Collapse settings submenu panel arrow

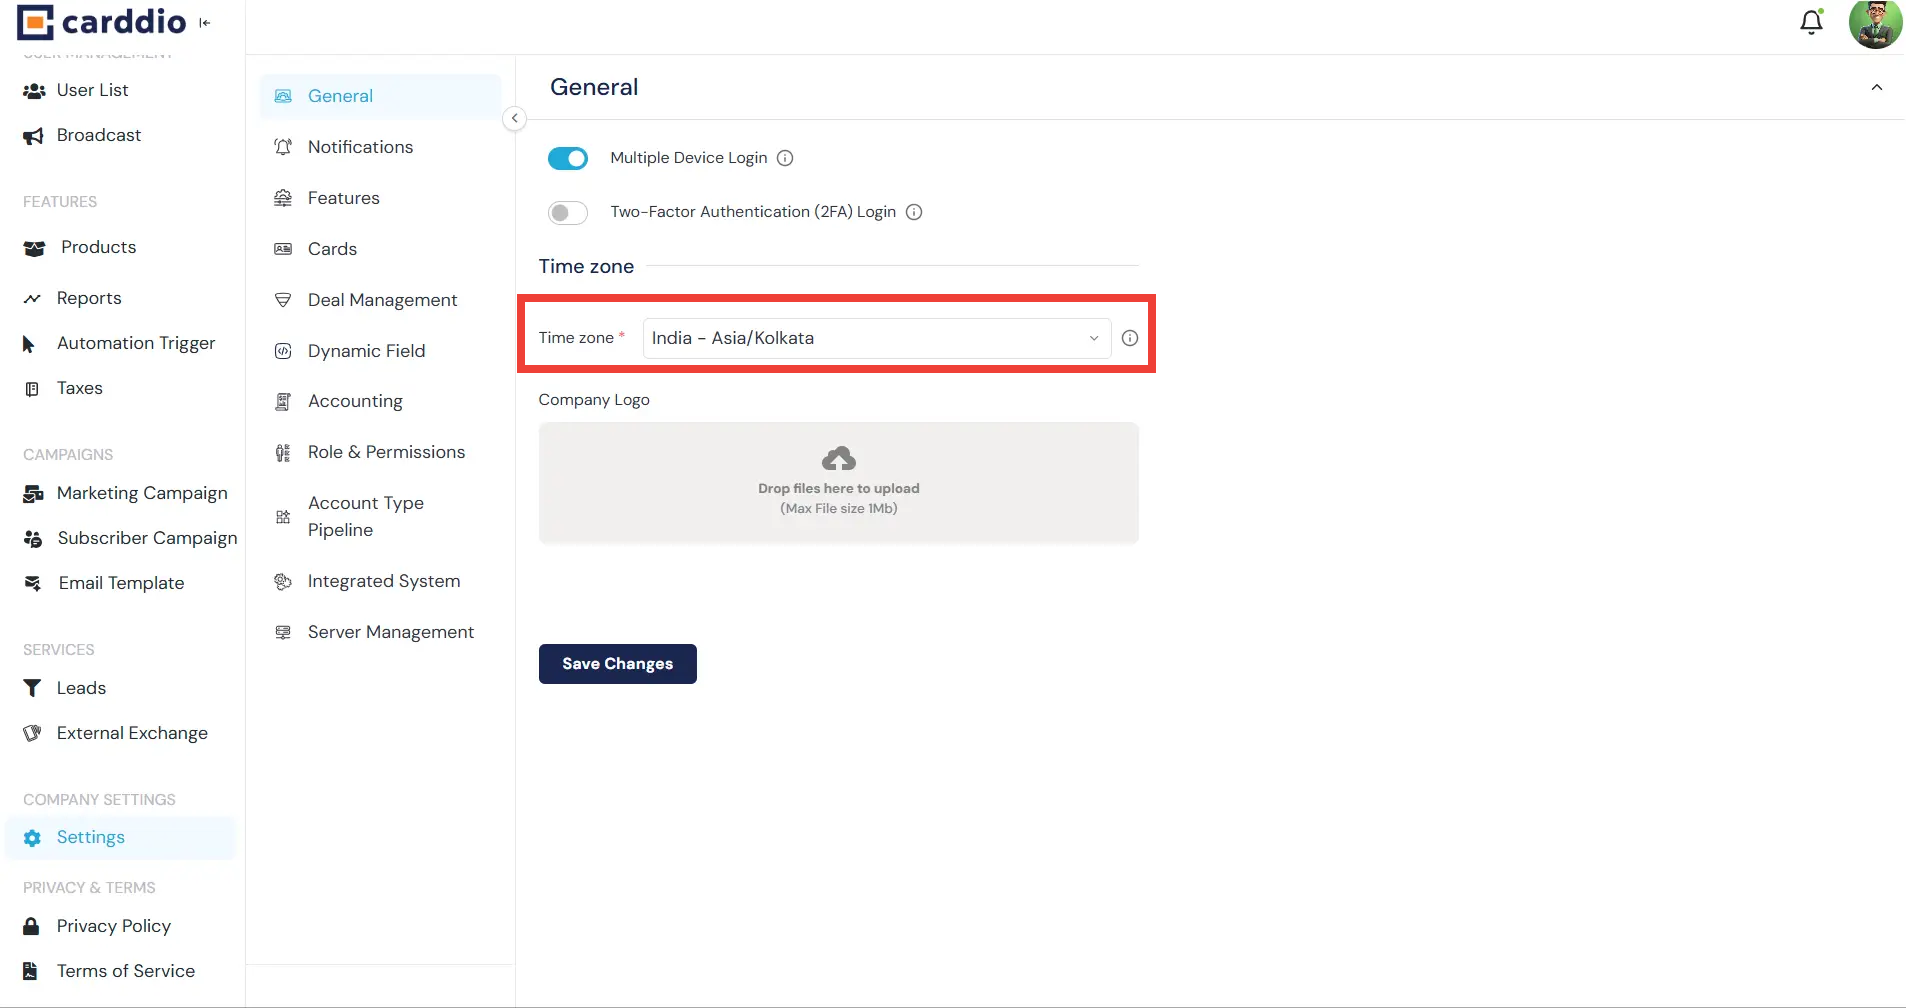tap(514, 118)
